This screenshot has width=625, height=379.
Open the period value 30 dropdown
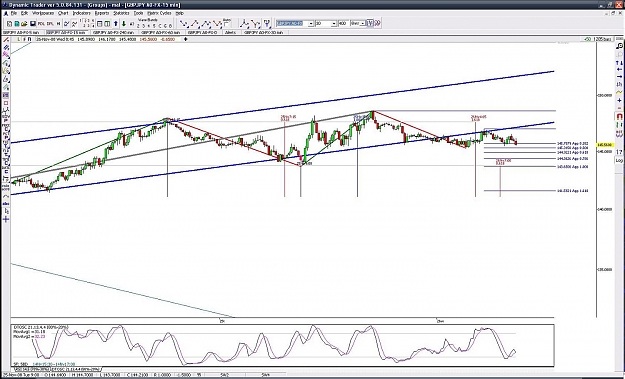(x=334, y=24)
